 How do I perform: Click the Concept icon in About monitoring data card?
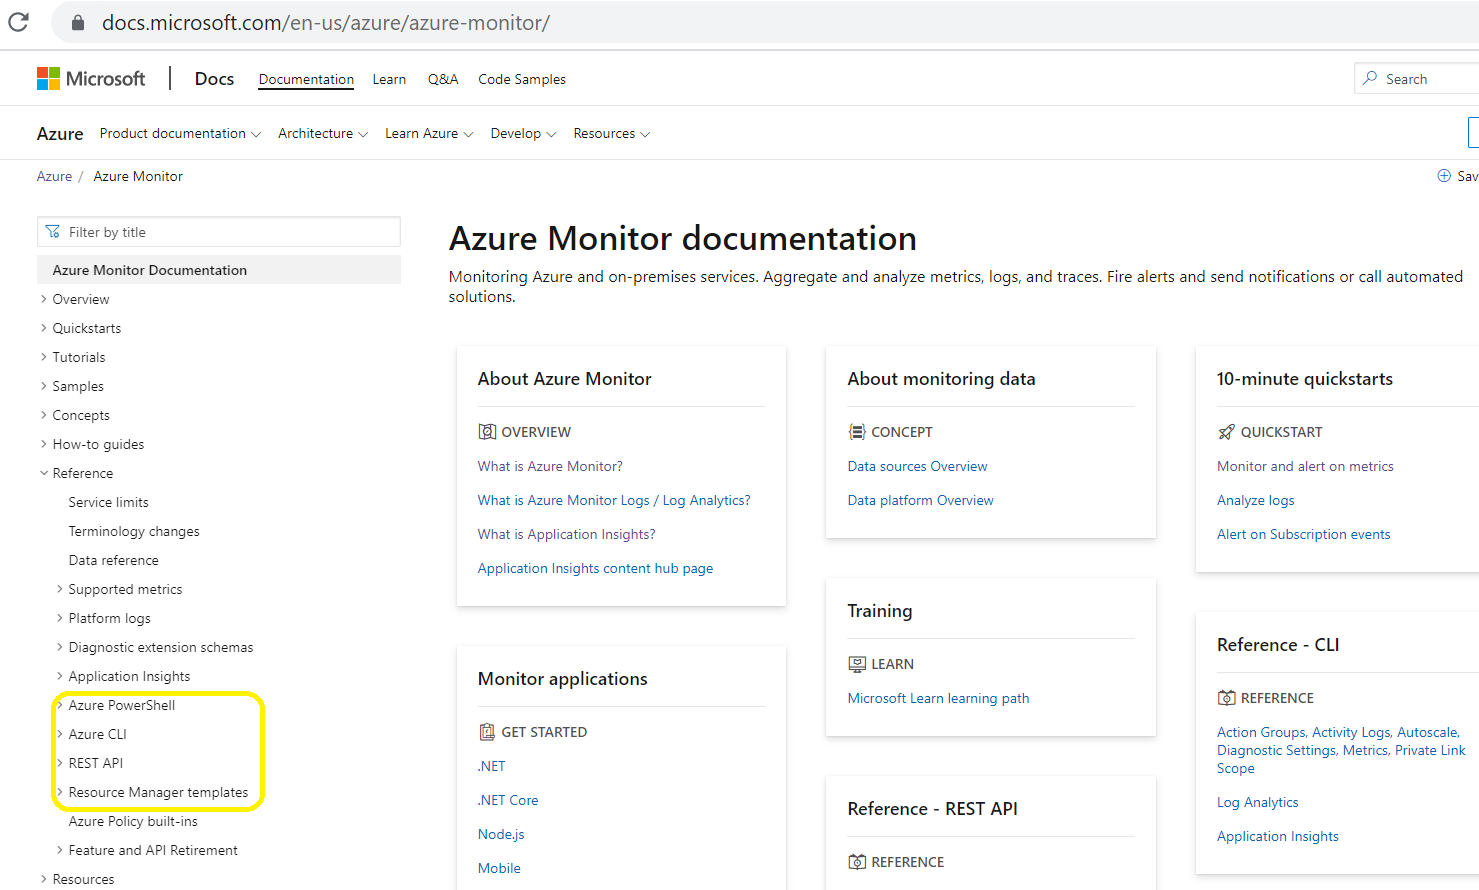tap(856, 431)
